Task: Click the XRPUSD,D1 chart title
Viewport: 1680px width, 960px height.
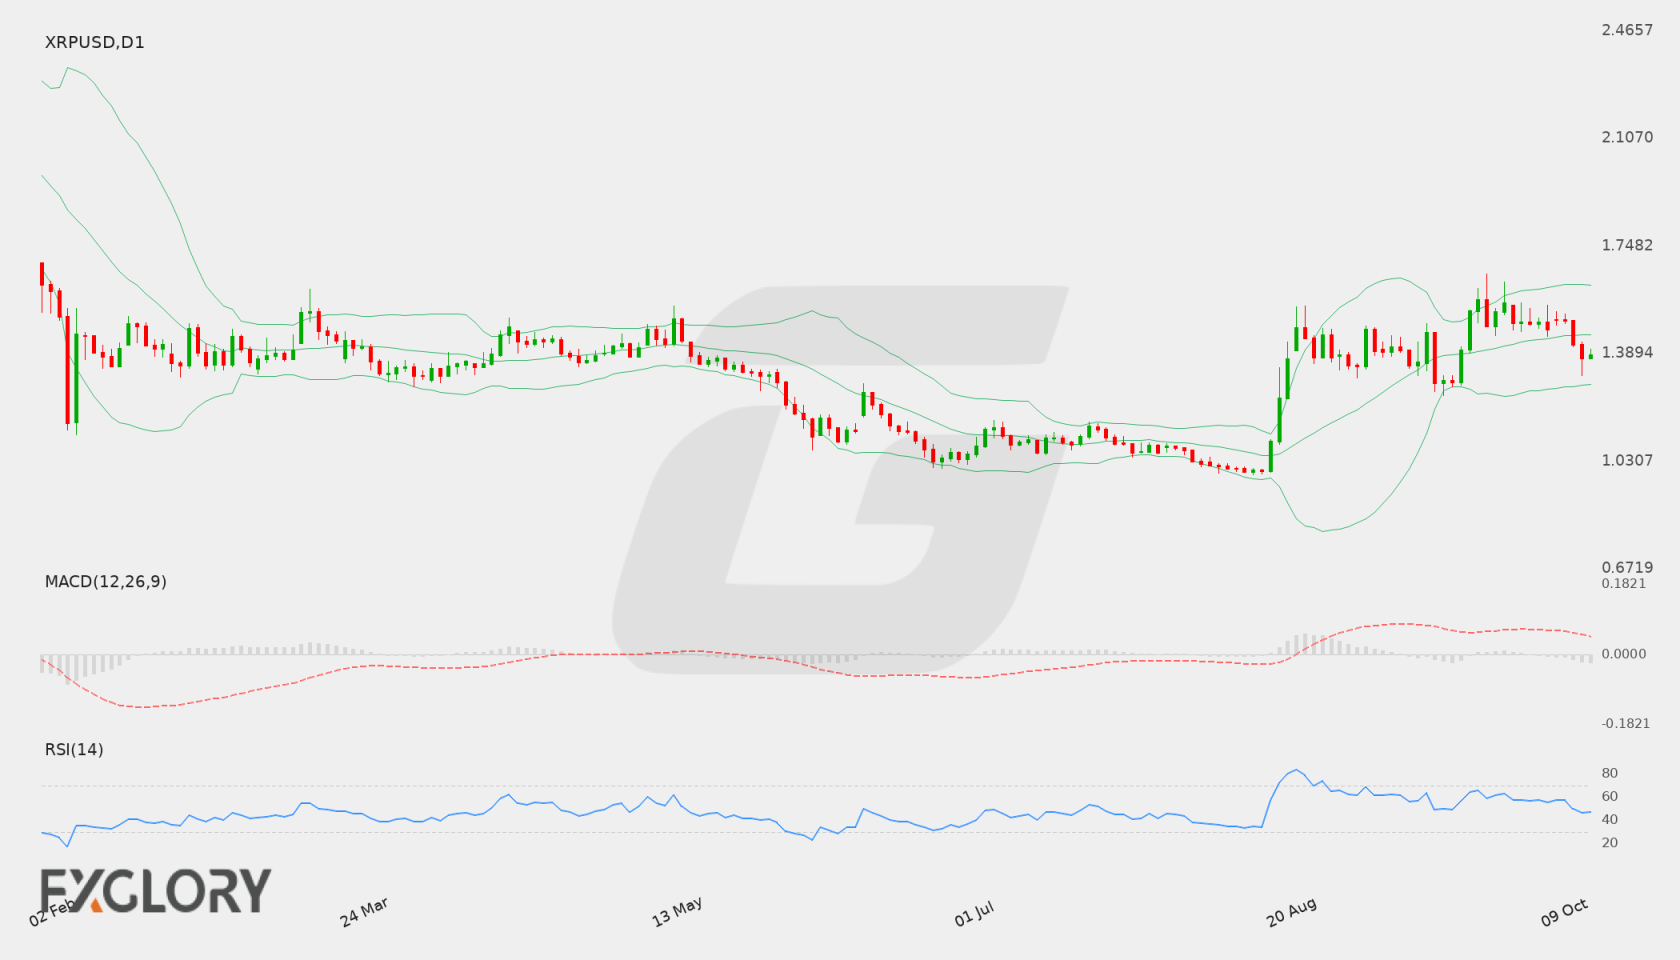Action: (x=94, y=42)
